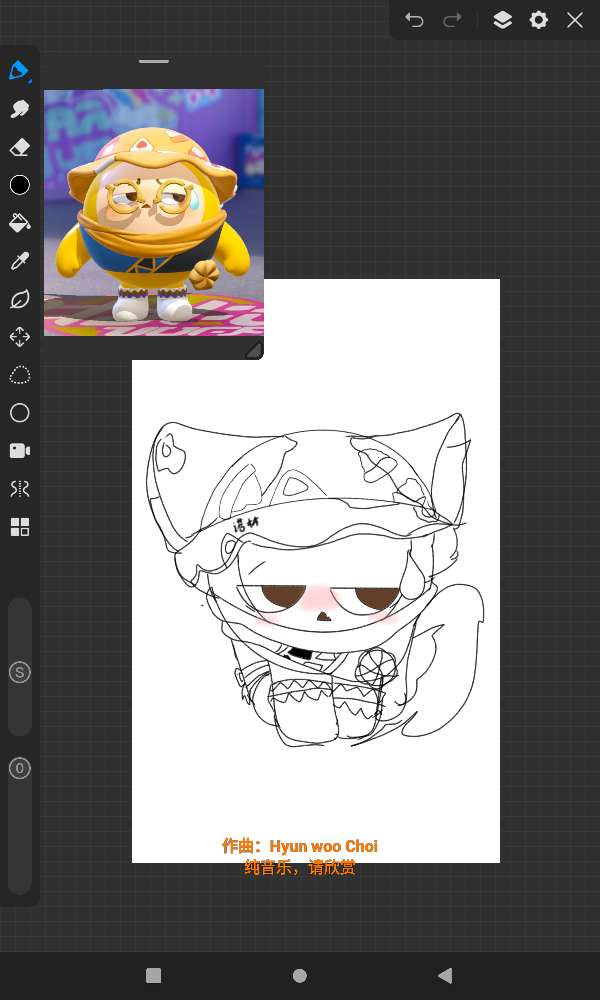Adjust the opacity slider O
Viewport: 600px width, 1000px height.
coord(19,768)
